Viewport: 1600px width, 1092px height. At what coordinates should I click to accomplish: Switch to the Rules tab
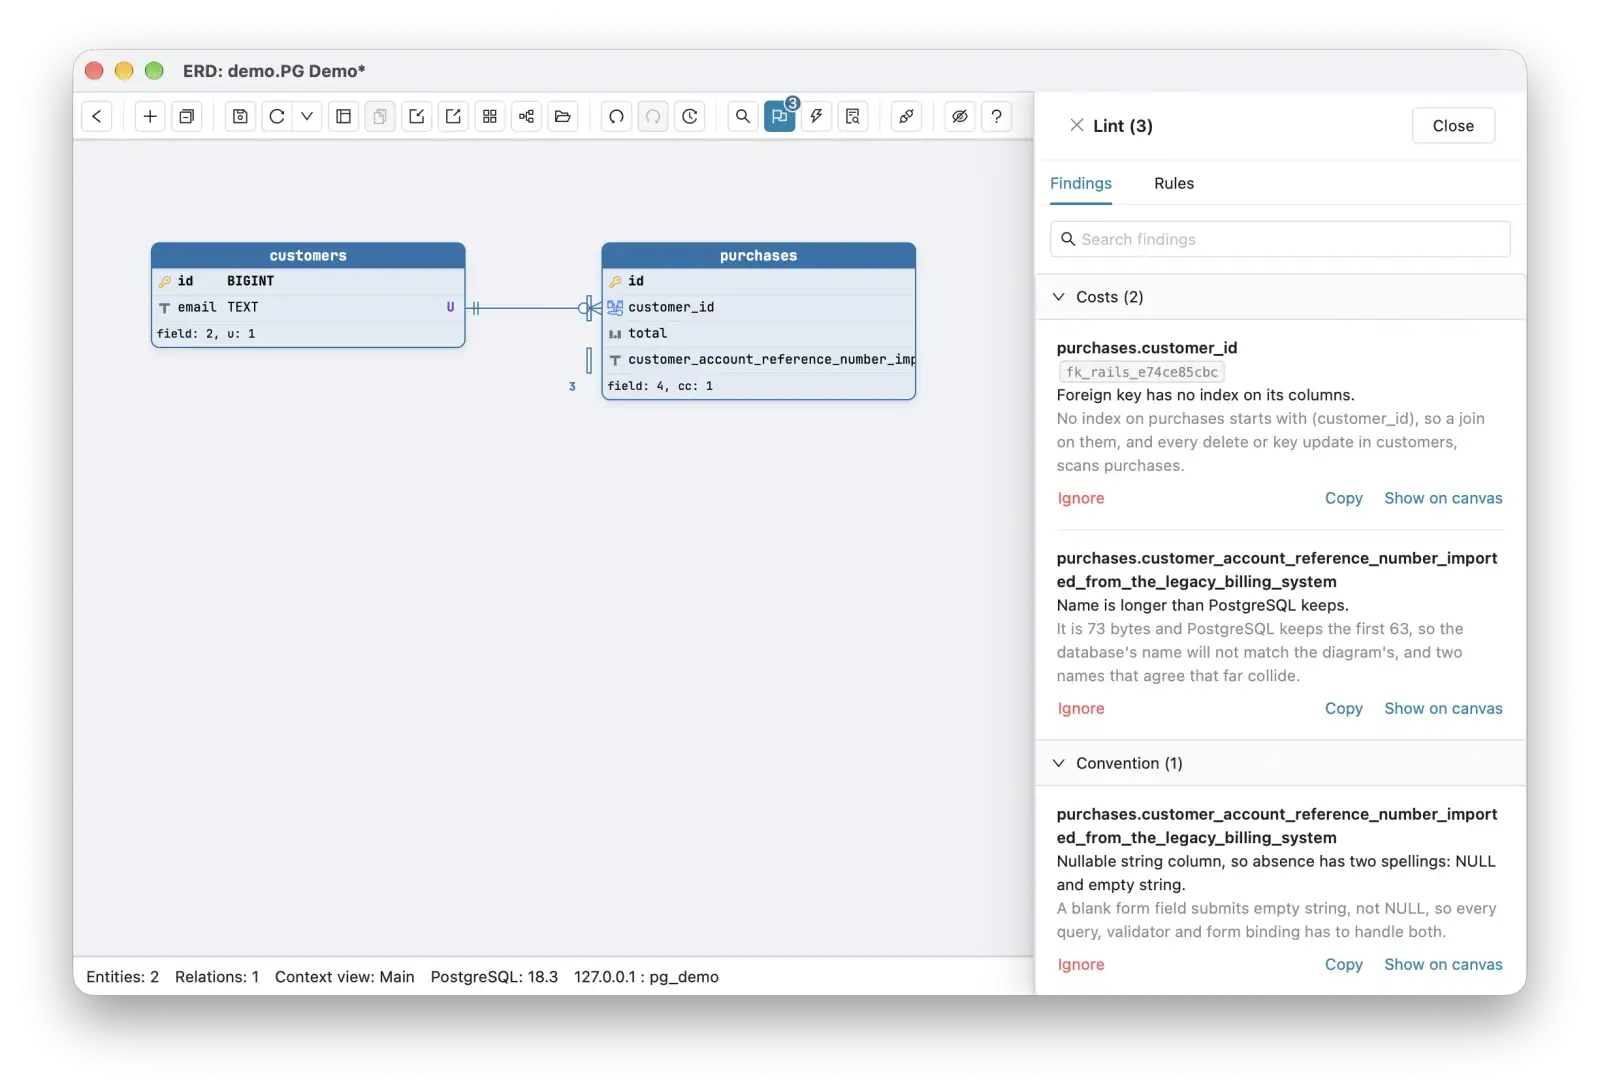pyautogui.click(x=1174, y=184)
